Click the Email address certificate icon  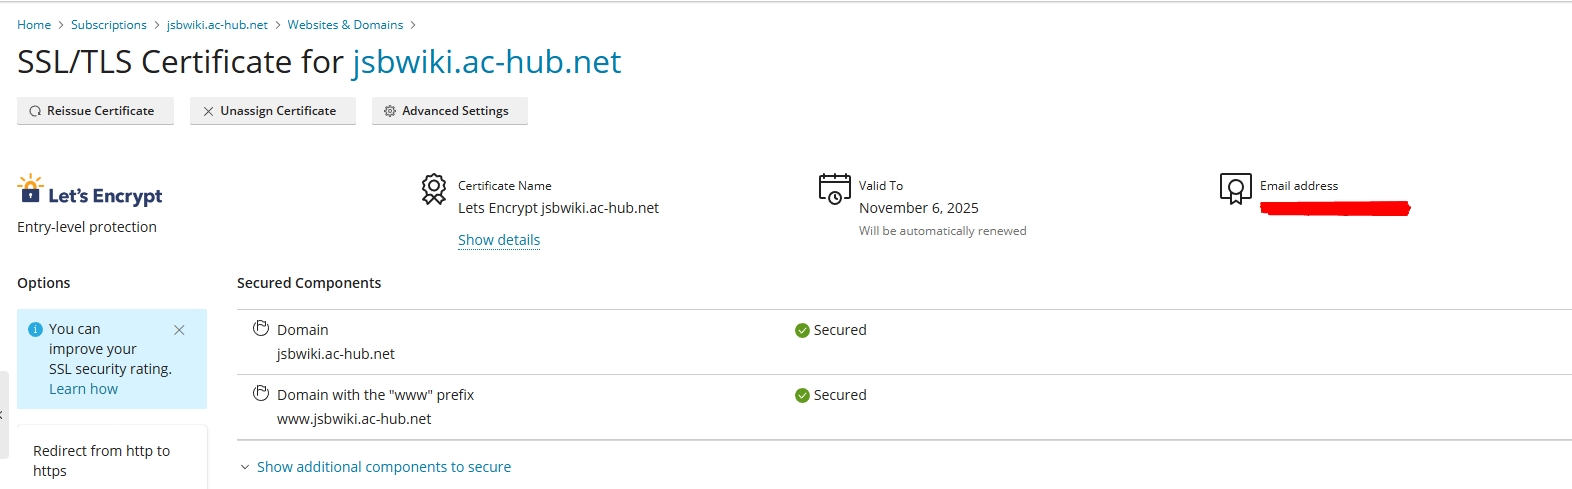pyautogui.click(x=1235, y=188)
